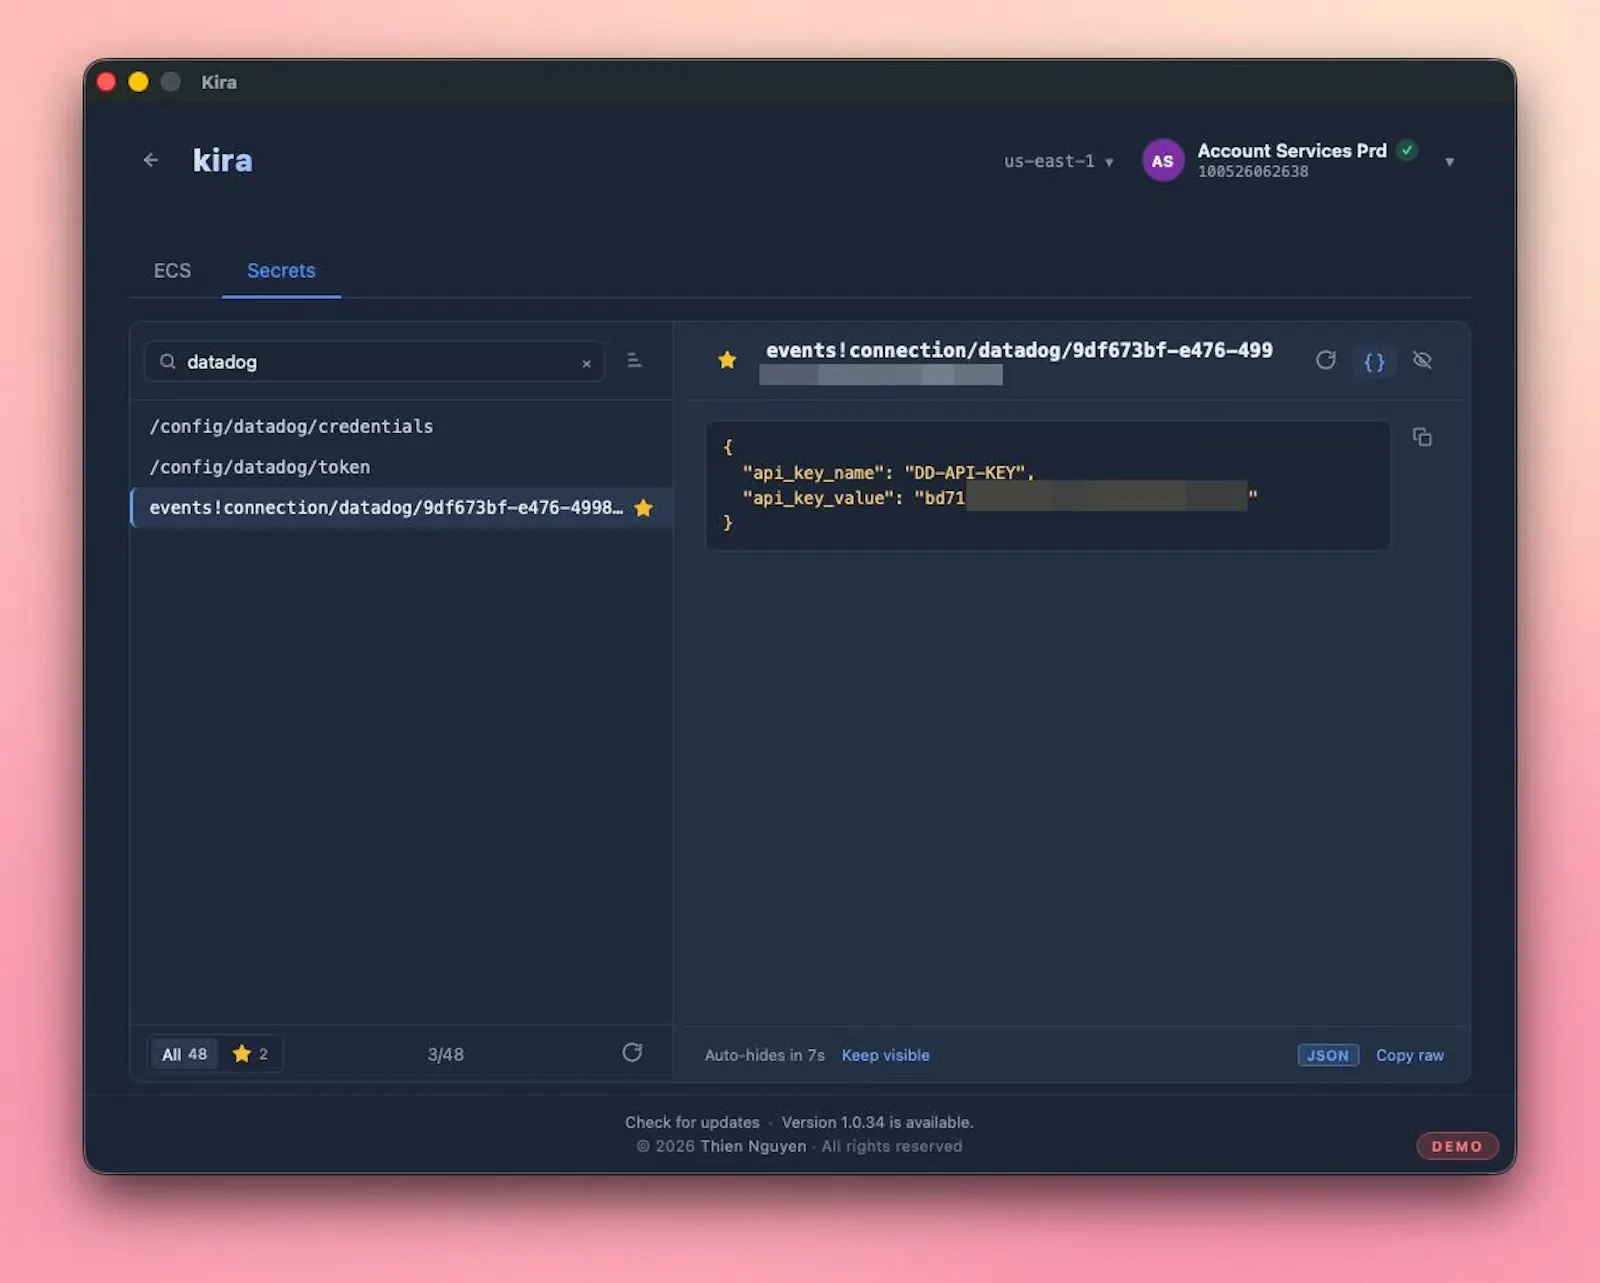Screen dimensions: 1600x1283
Task: Refresh the secrets list
Action: (632, 1053)
